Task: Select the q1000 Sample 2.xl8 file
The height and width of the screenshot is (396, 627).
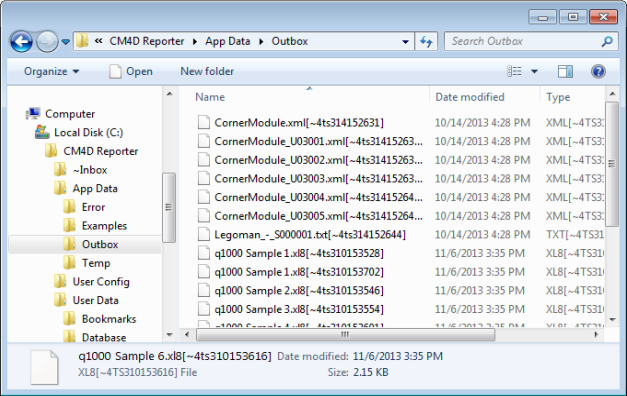Action: [299, 291]
